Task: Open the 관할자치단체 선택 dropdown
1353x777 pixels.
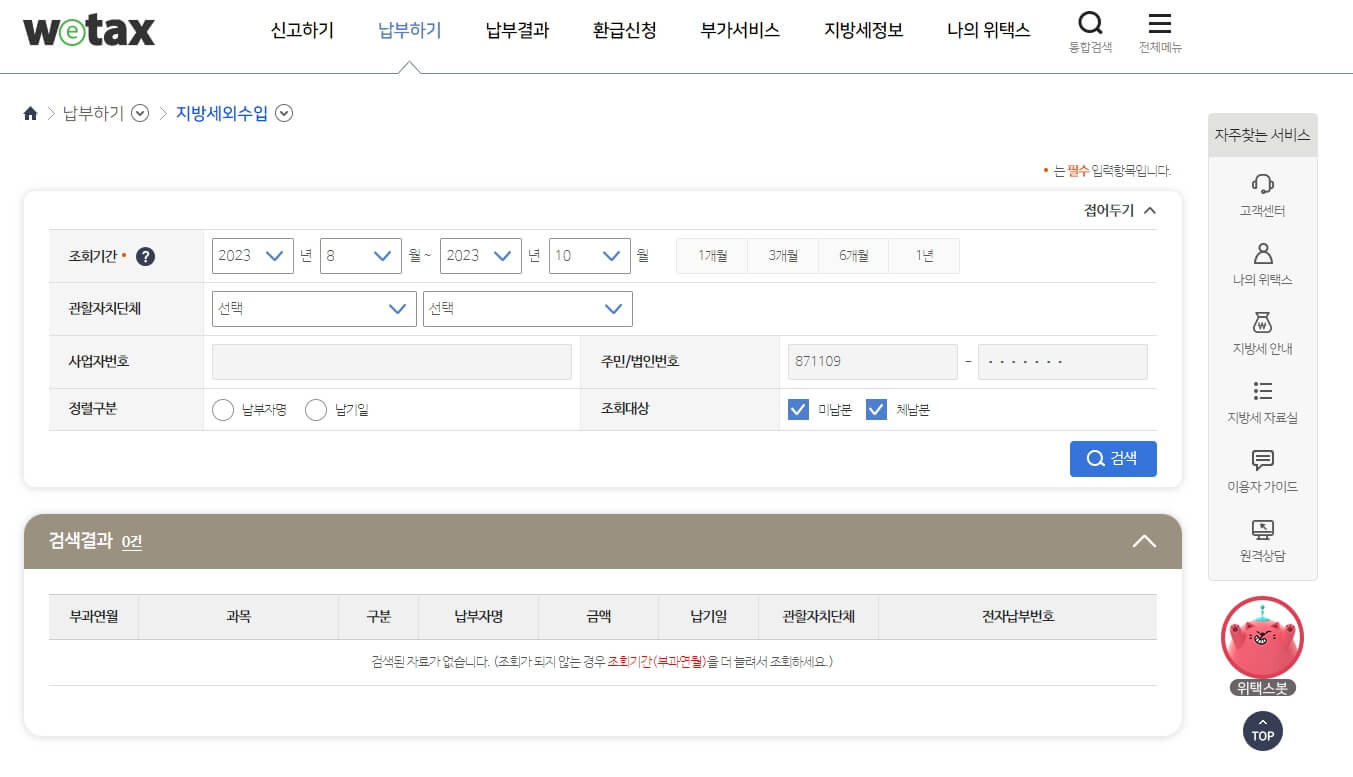Action: (x=313, y=308)
